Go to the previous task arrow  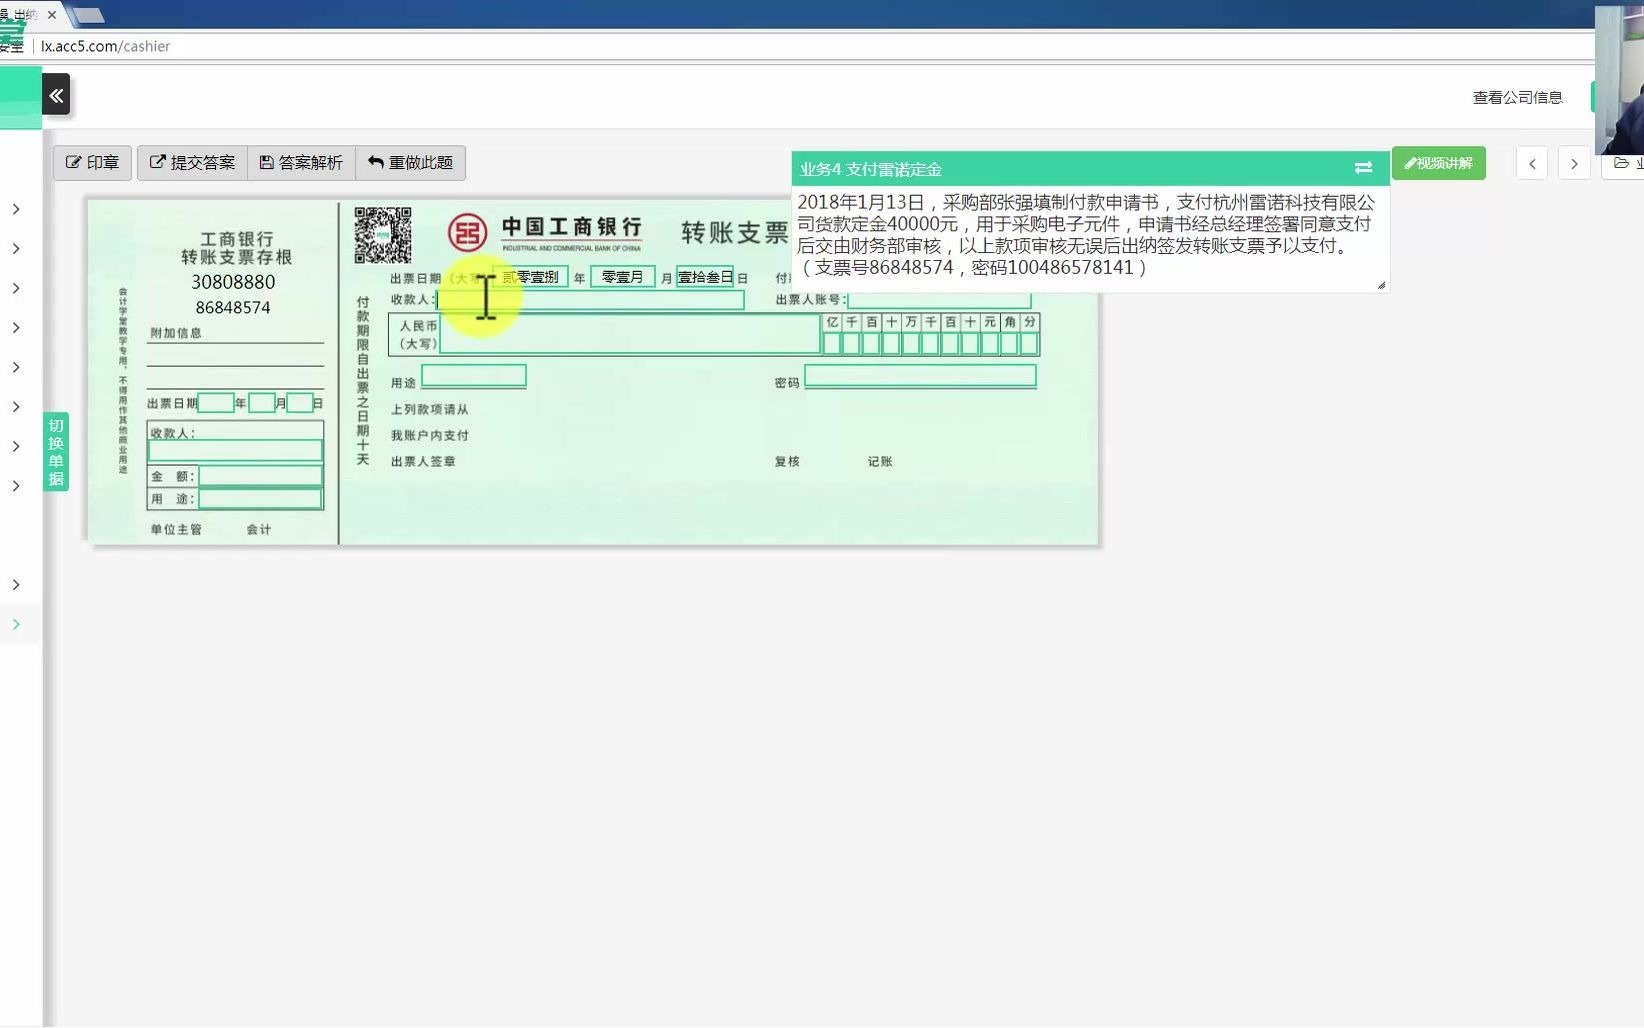click(x=1532, y=163)
